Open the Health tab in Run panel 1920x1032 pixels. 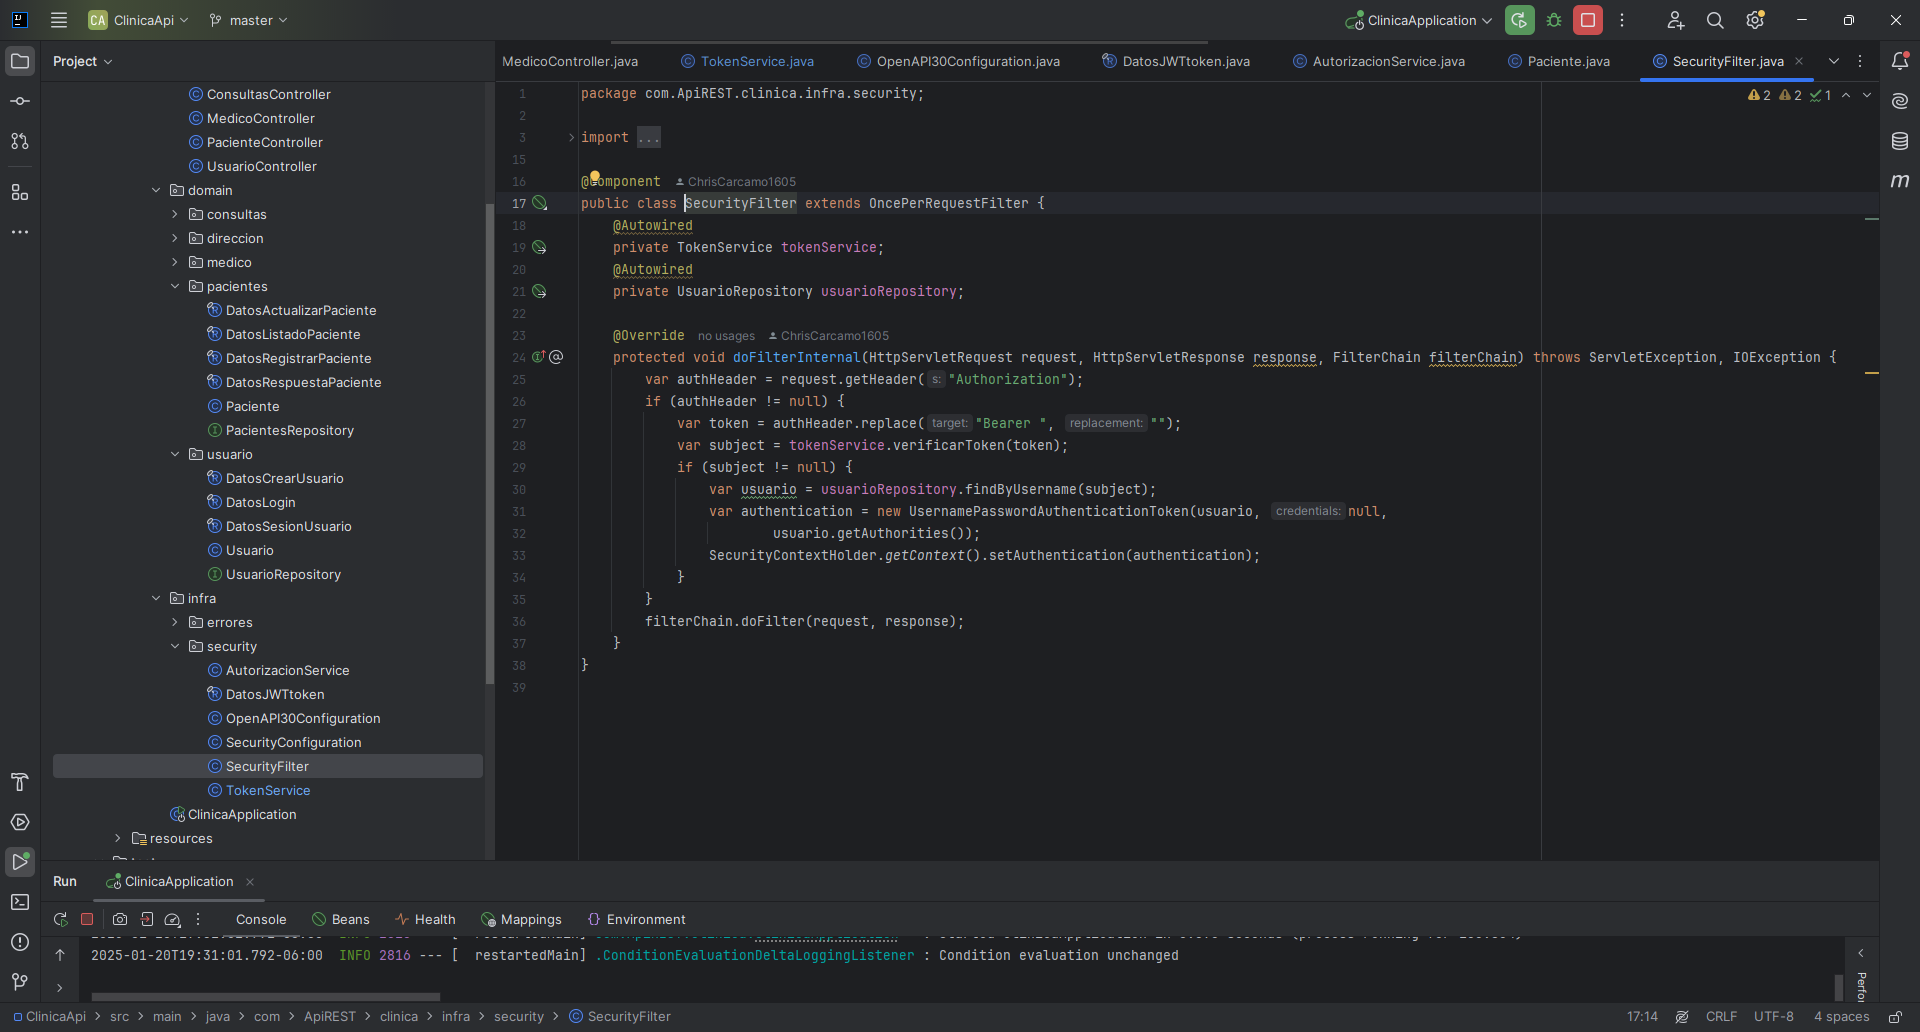tap(425, 919)
